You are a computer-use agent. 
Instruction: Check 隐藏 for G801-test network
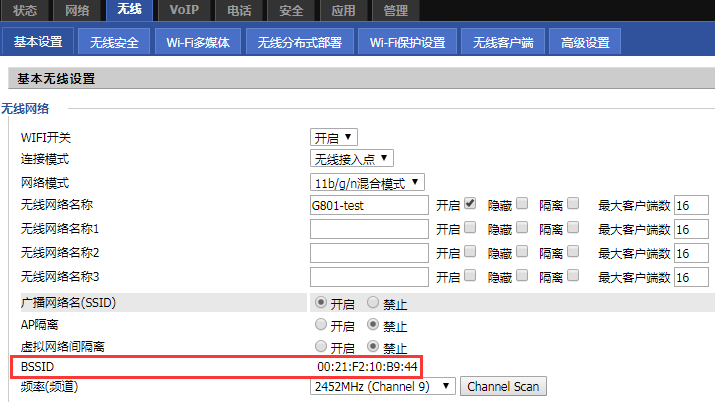[521, 204]
